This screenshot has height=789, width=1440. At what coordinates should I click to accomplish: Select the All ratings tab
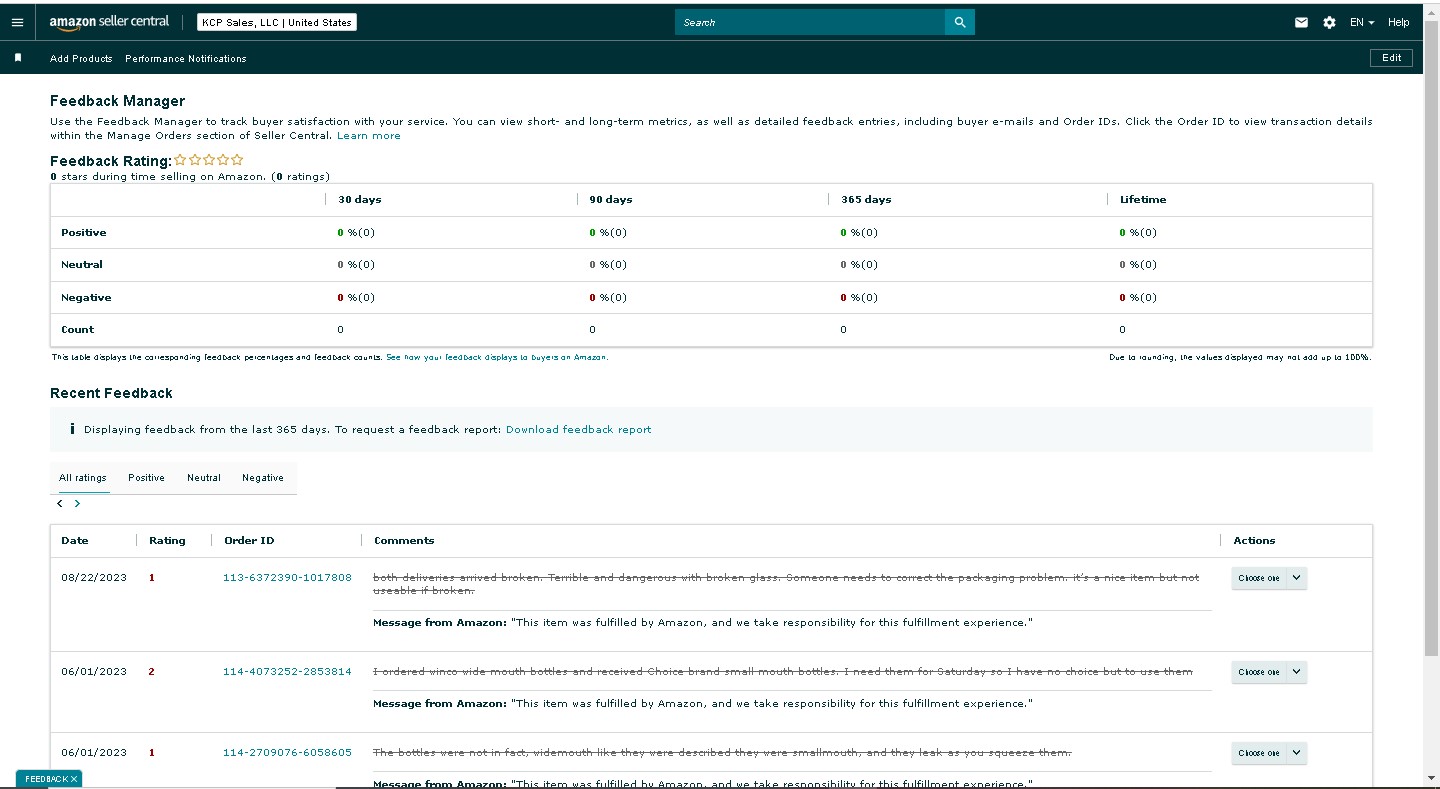click(83, 478)
